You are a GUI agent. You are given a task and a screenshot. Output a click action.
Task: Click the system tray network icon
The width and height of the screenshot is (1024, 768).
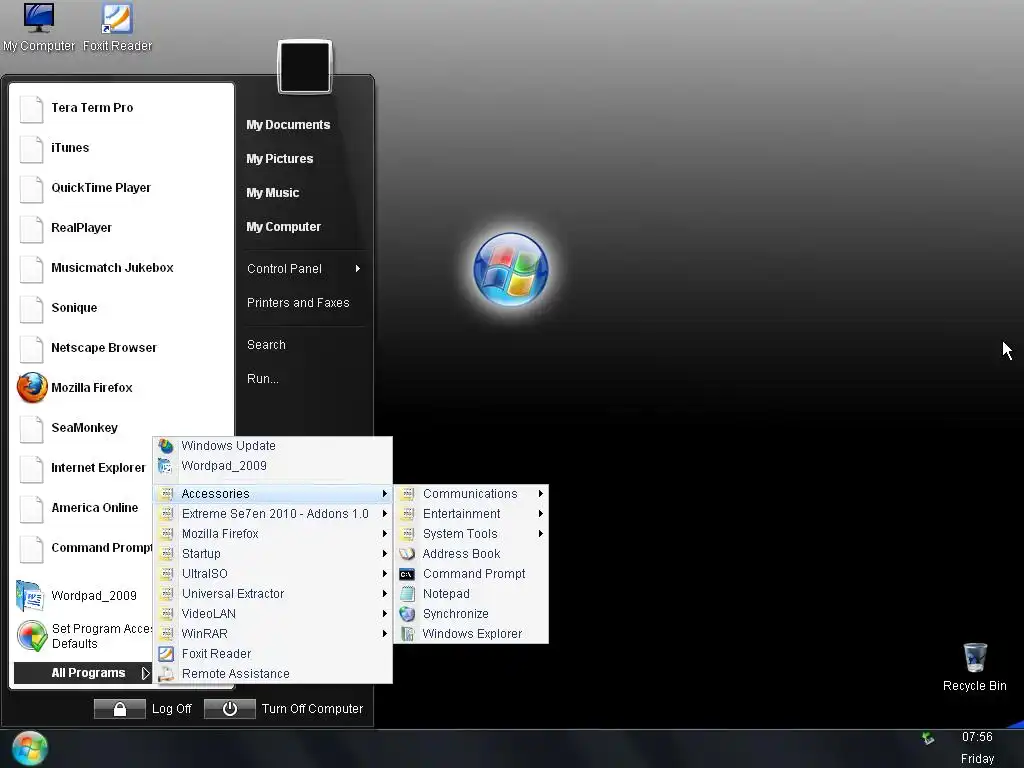928,739
